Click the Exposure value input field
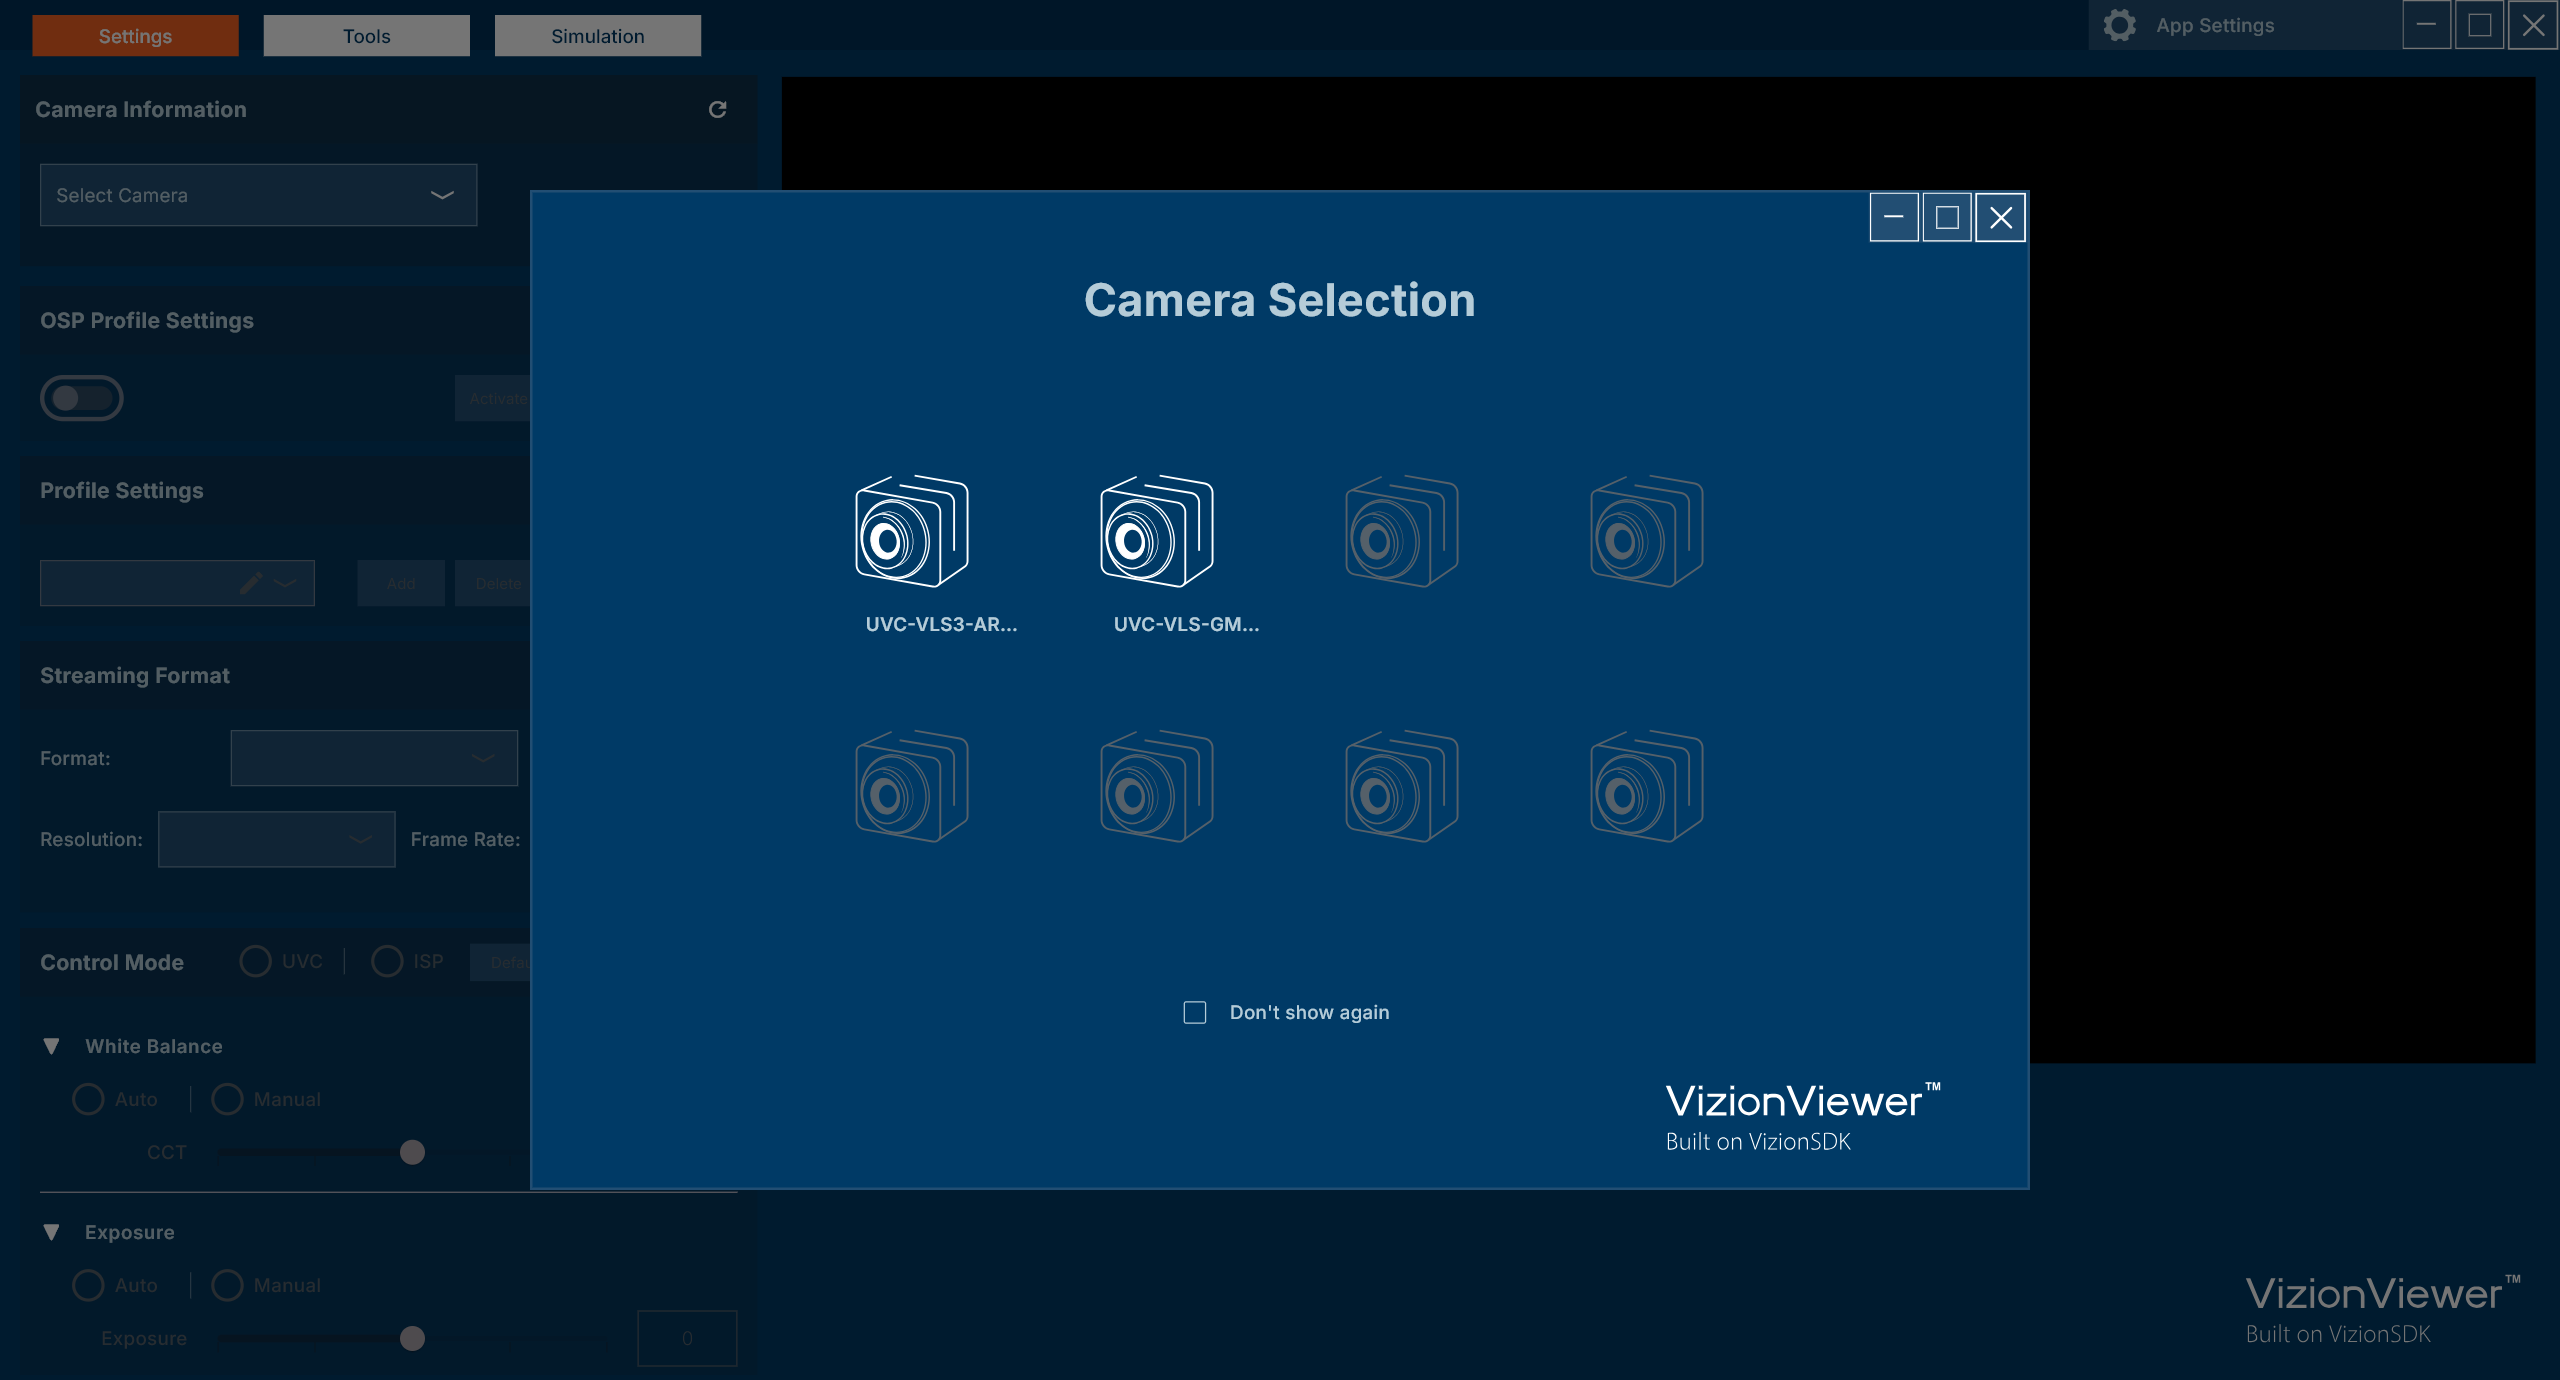 687,1337
